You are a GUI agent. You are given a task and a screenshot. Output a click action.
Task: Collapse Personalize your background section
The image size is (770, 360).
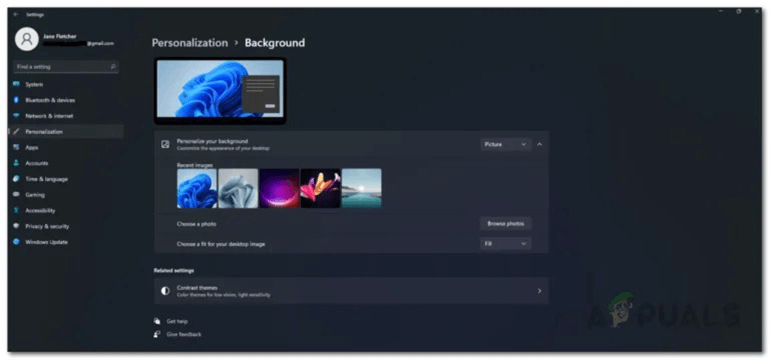pyautogui.click(x=540, y=144)
